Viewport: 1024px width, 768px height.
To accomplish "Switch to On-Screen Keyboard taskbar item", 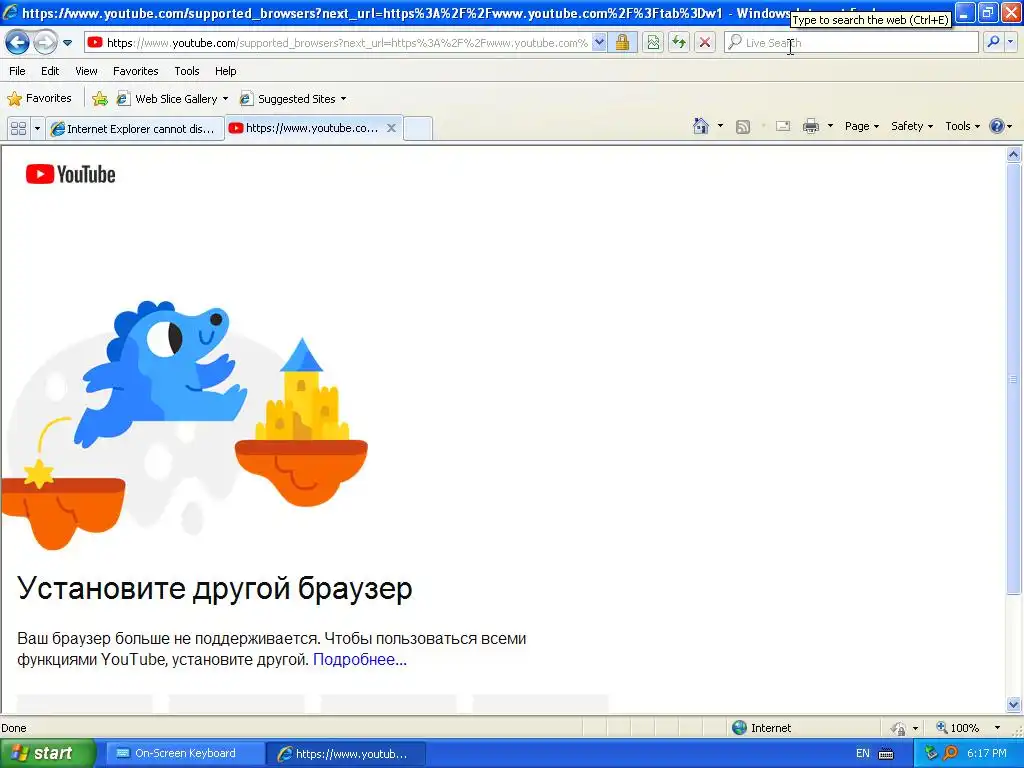I will tap(184, 753).
